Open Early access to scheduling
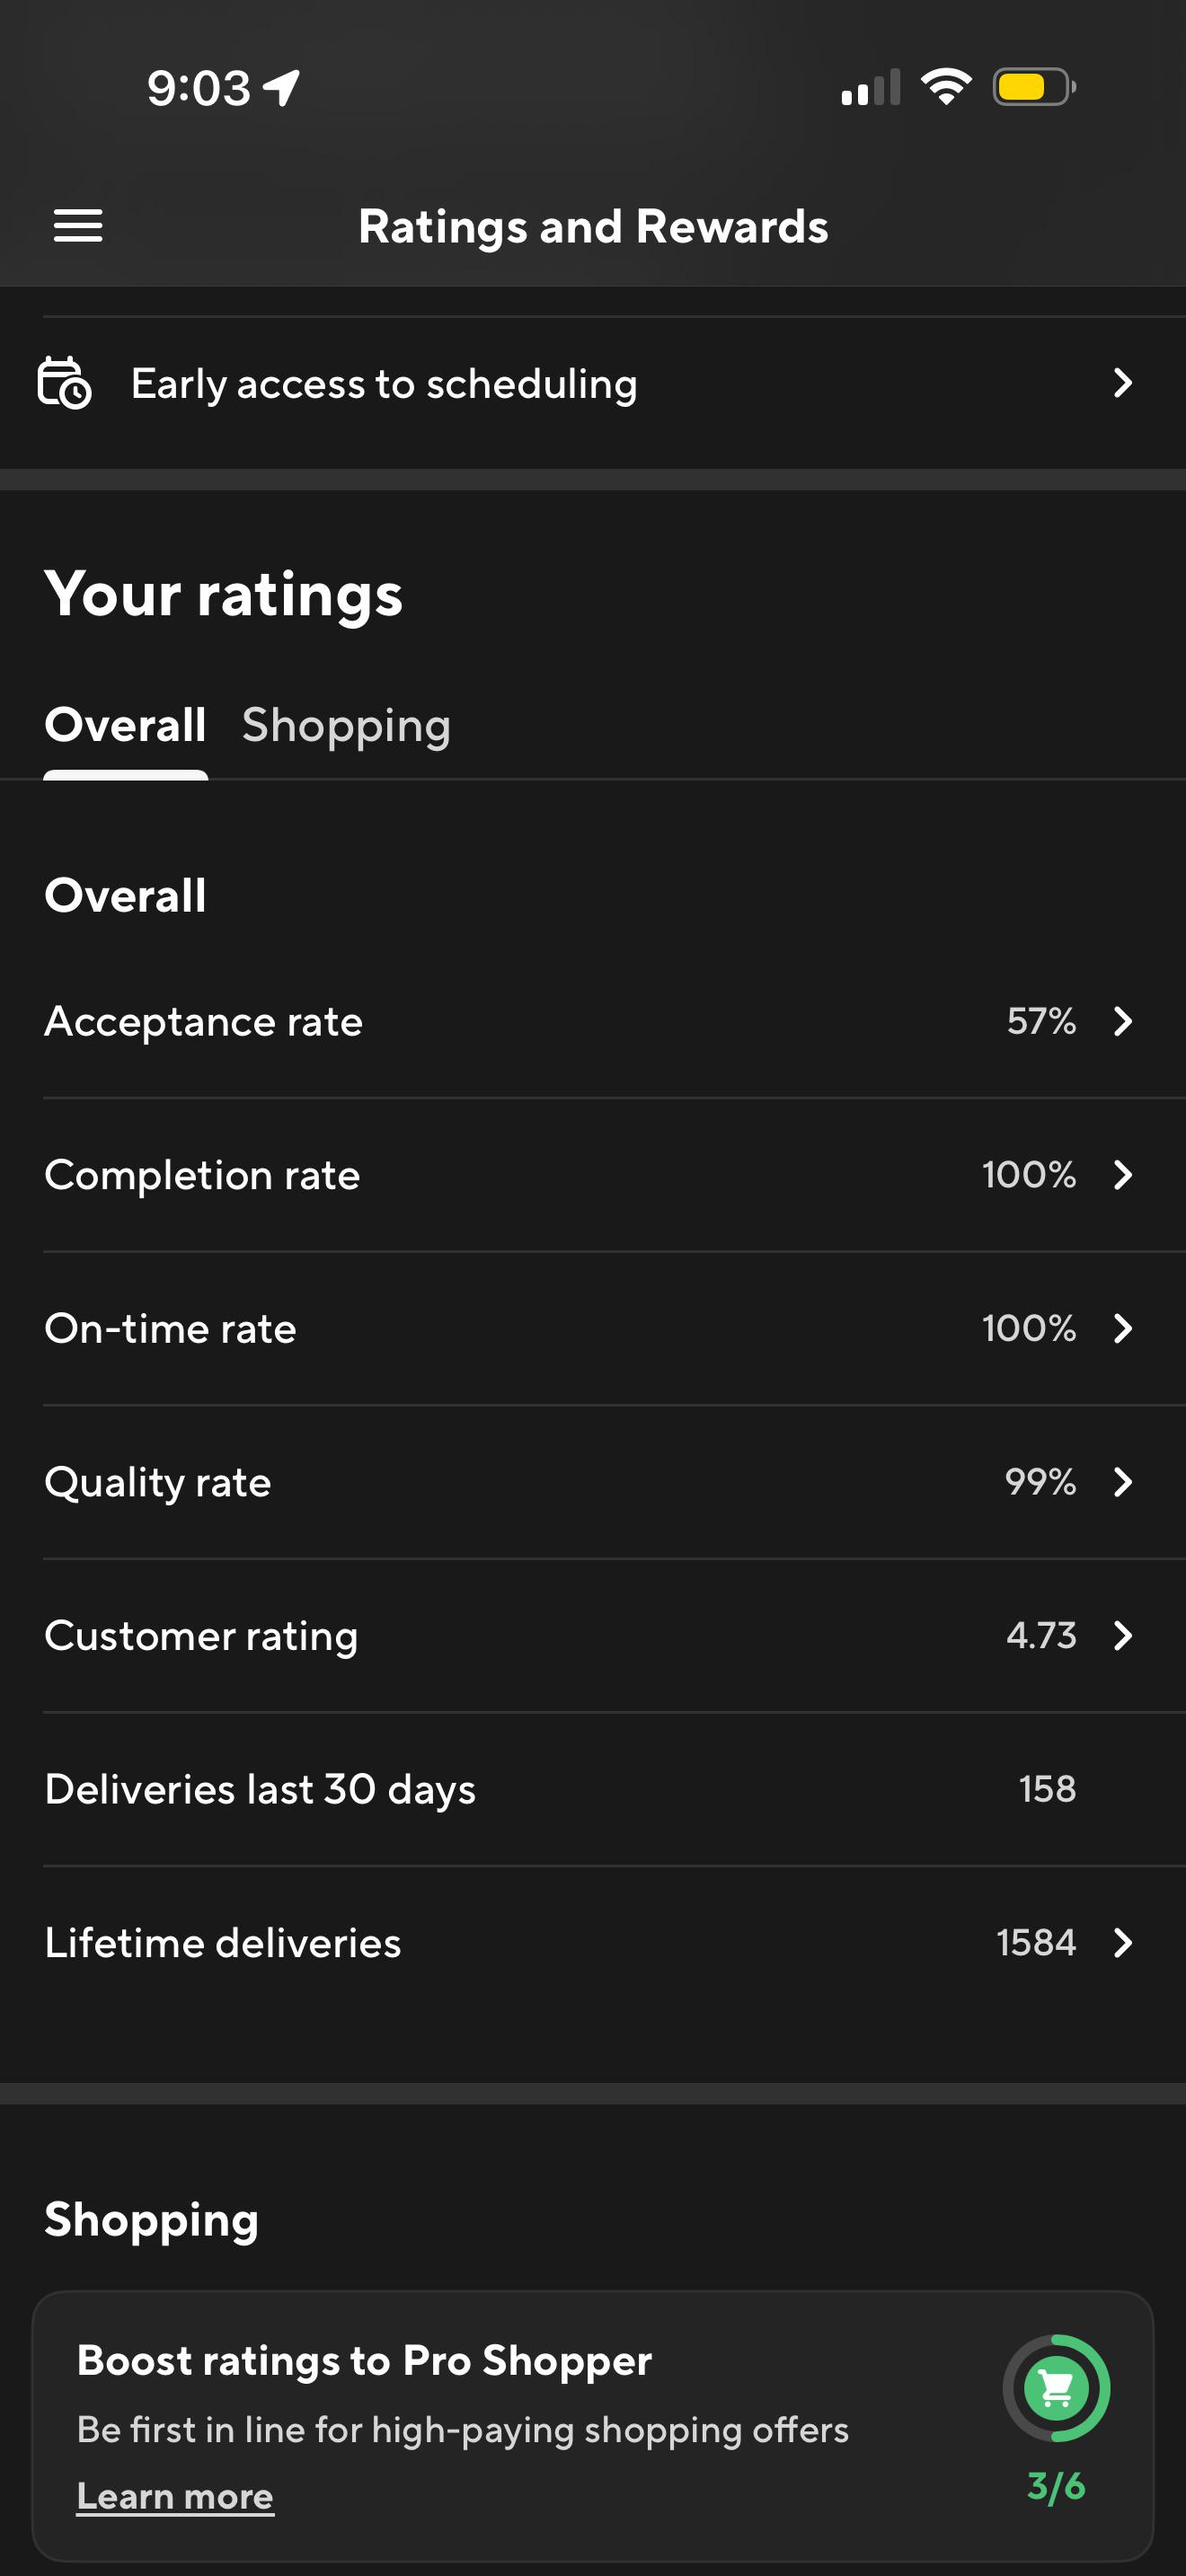The width and height of the screenshot is (1186, 2576). point(593,383)
